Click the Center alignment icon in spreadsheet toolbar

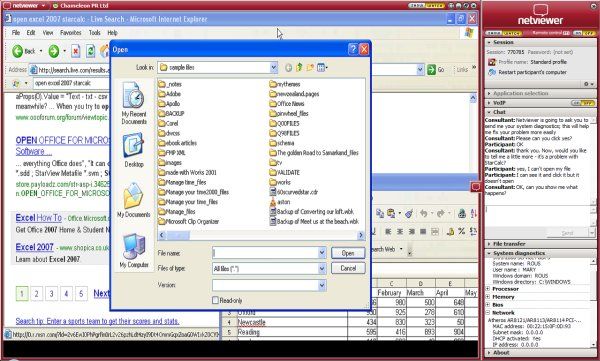click(400, 232)
